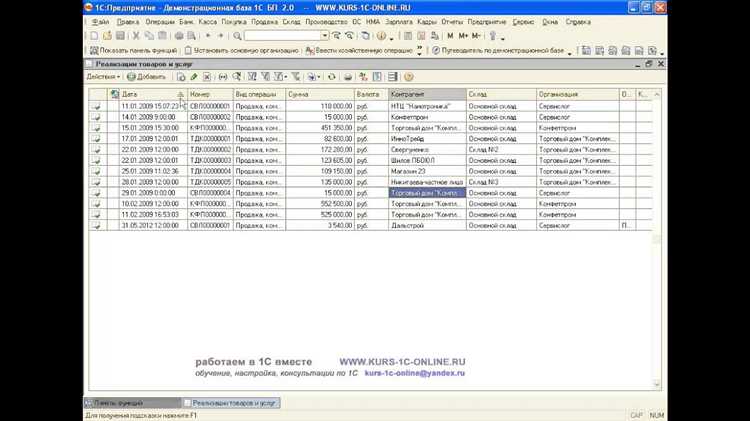Expand the second toolbar overflow chevron

click(419, 50)
